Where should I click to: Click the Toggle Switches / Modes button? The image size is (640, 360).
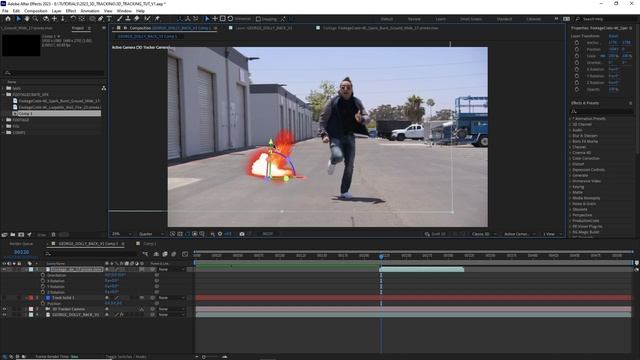pyautogui.click(x=126, y=357)
